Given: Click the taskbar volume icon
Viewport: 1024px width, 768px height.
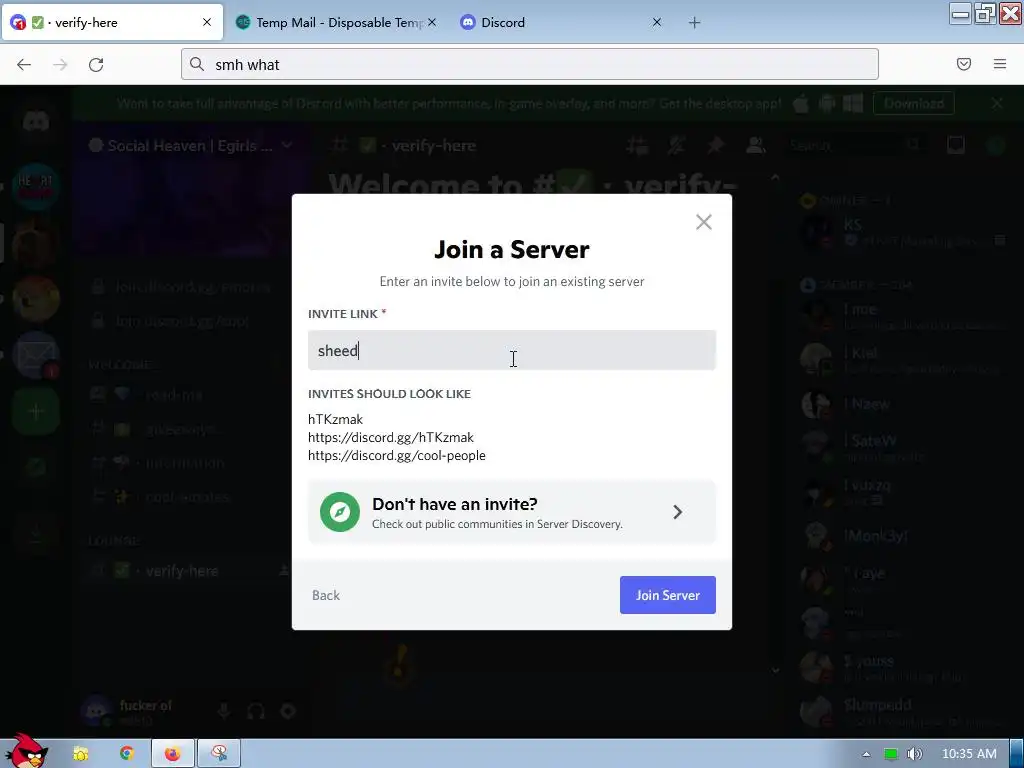Looking at the screenshot, I should [915, 754].
